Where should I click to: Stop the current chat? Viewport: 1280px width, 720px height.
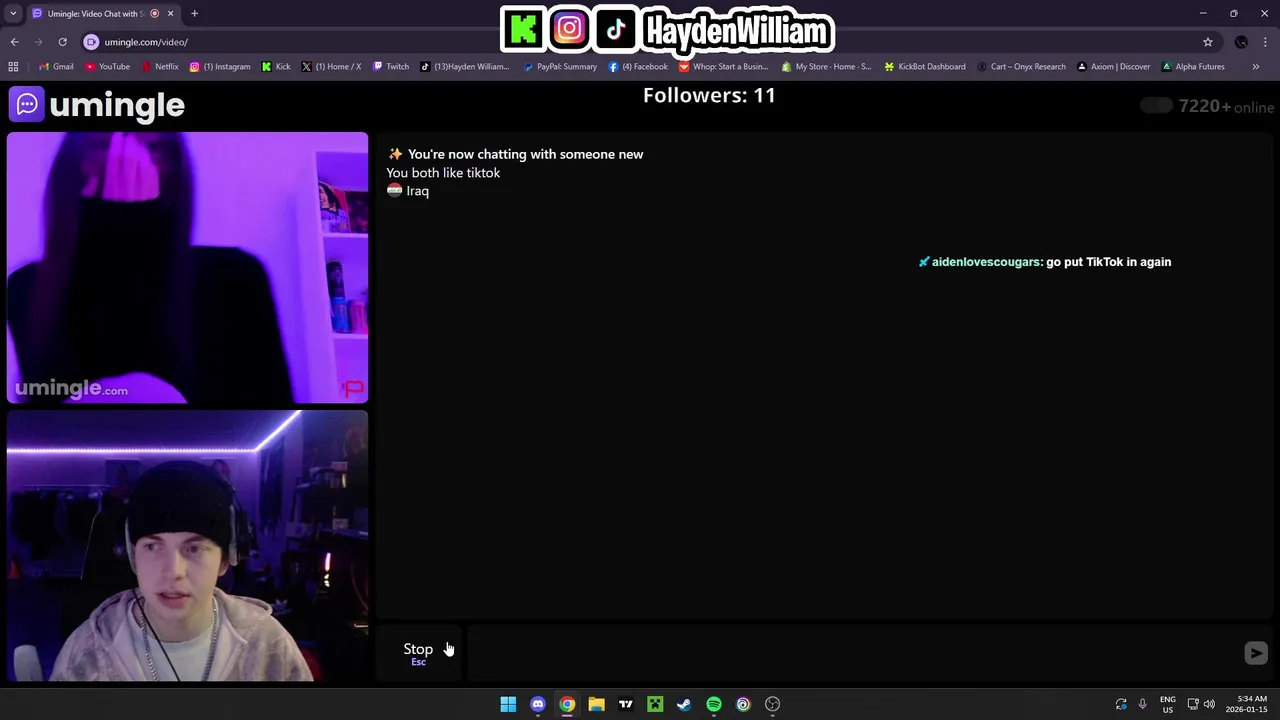(418, 652)
